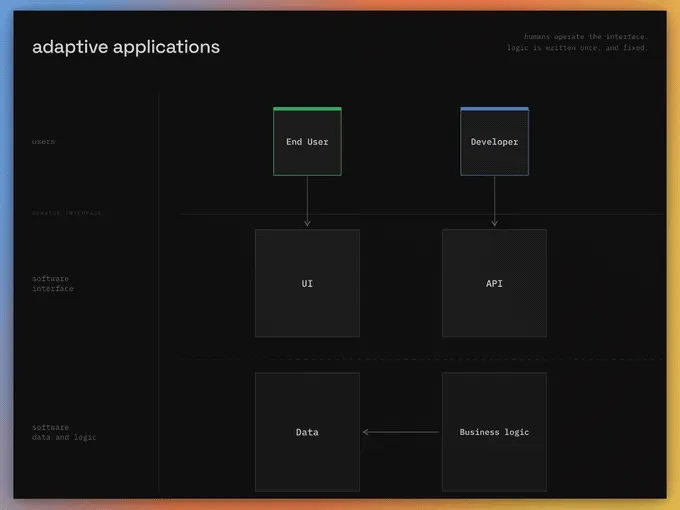680x510 pixels.
Task: Select the Data box
Action: pos(307,432)
